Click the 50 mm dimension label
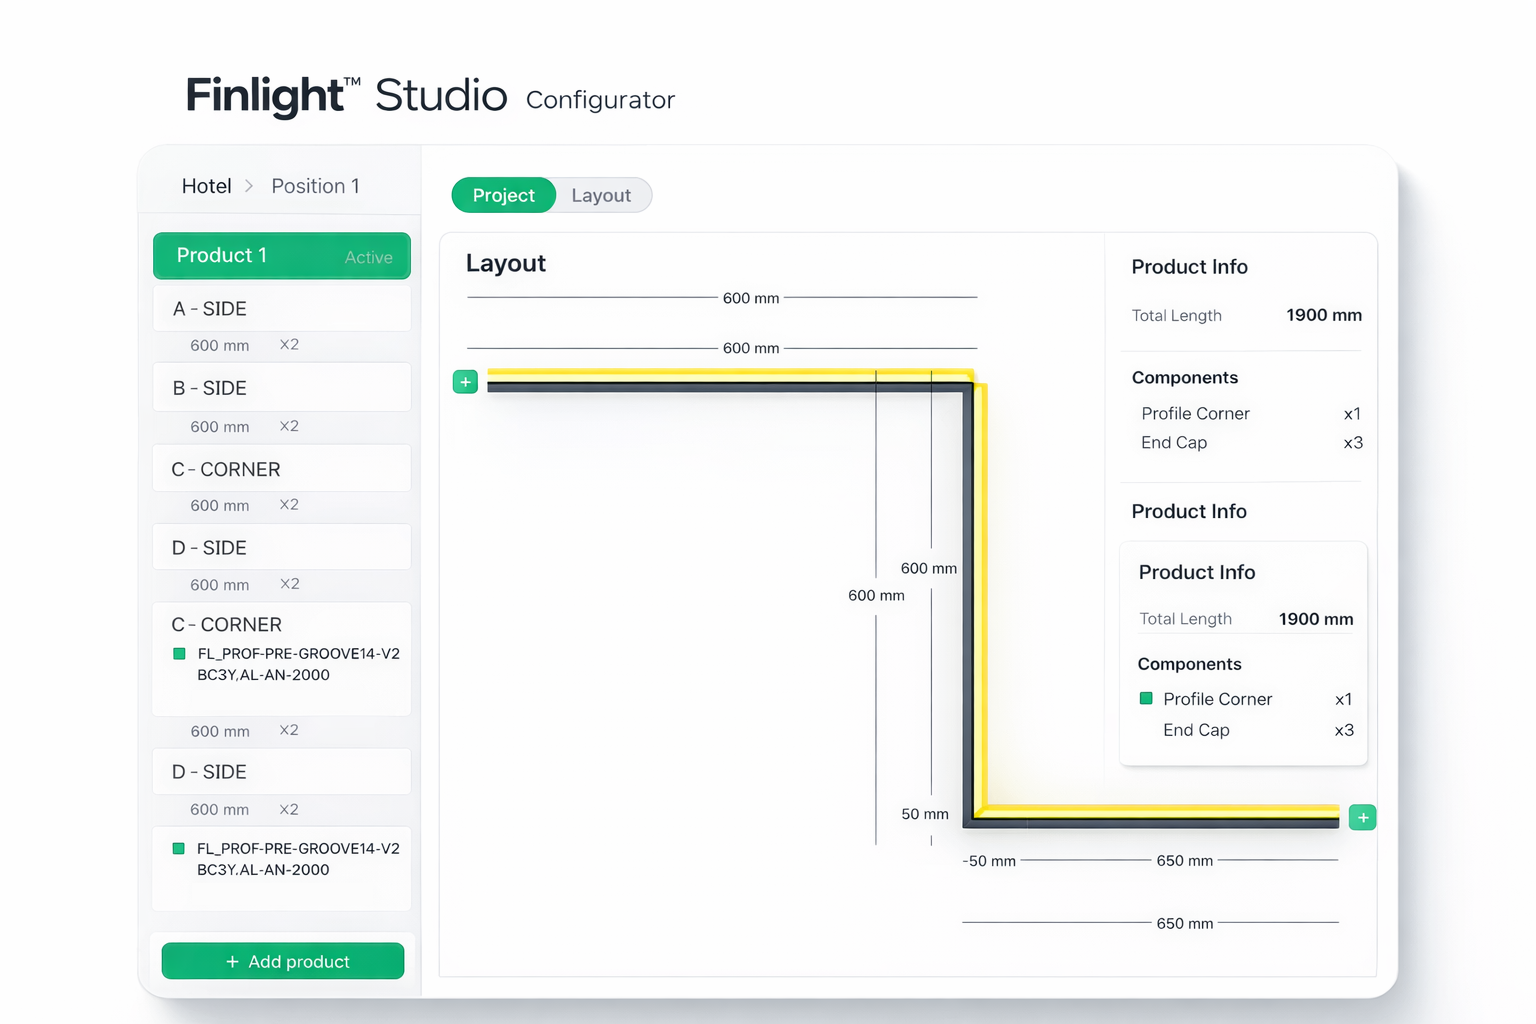The image size is (1536, 1024). point(924,814)
